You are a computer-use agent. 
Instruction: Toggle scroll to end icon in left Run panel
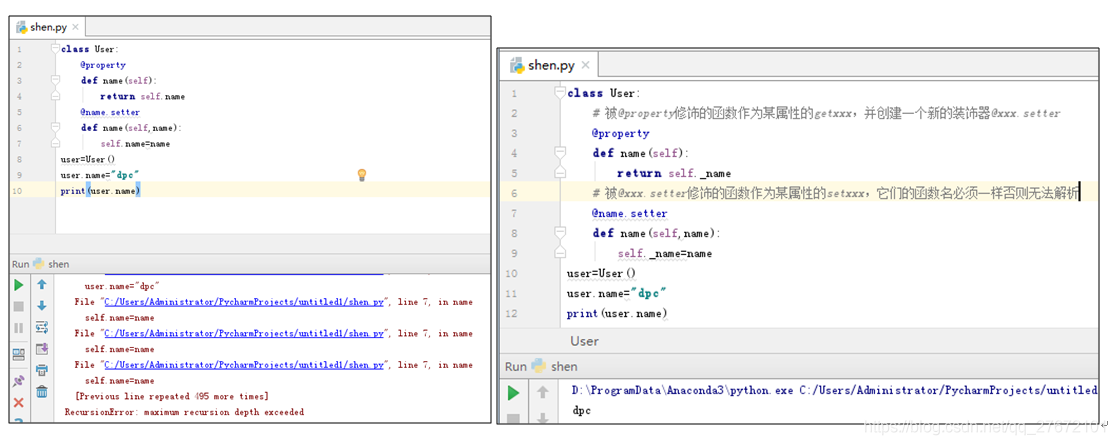pos(42,349)
